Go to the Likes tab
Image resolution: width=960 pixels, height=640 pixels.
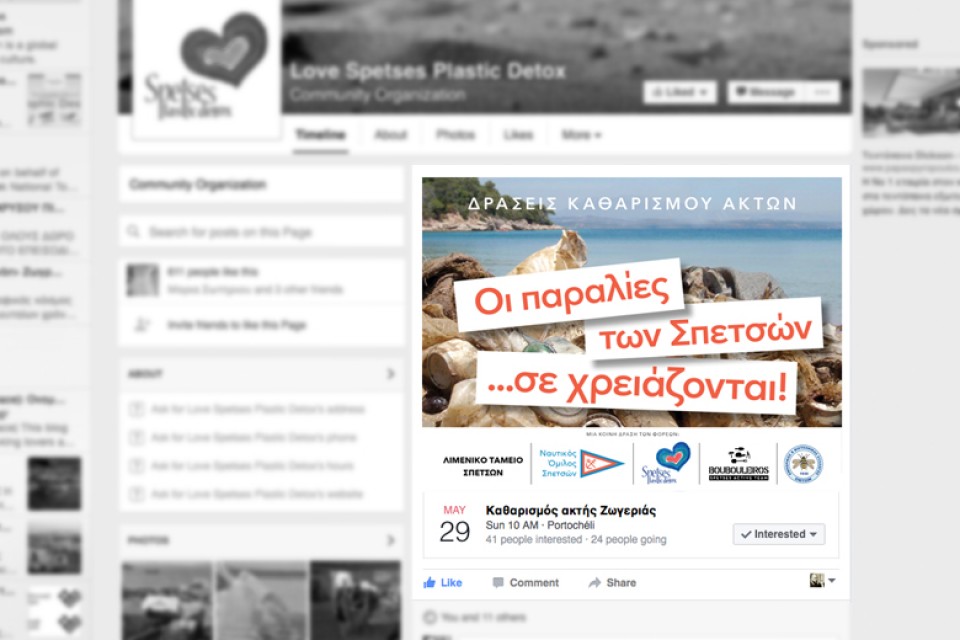point(518,135)
